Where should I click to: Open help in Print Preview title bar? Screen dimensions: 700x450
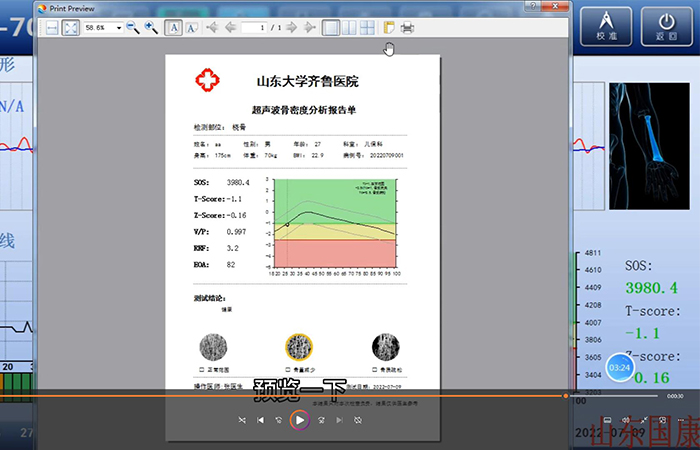pyautogui.click(x=533, y=6)
